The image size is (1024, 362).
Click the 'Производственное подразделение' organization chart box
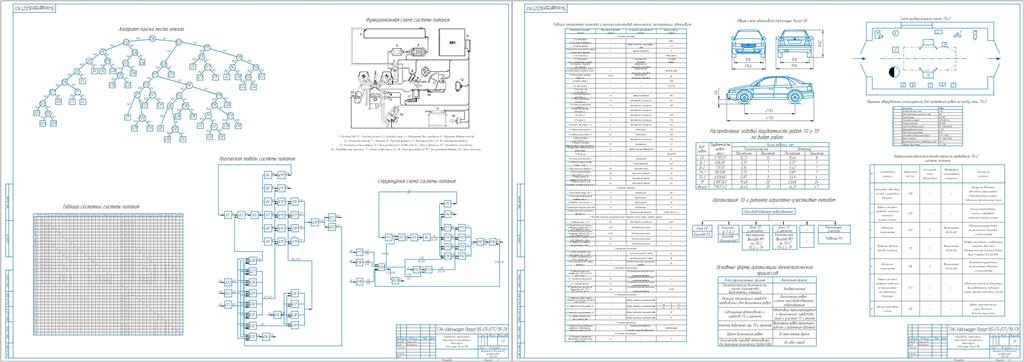[770, 211]
